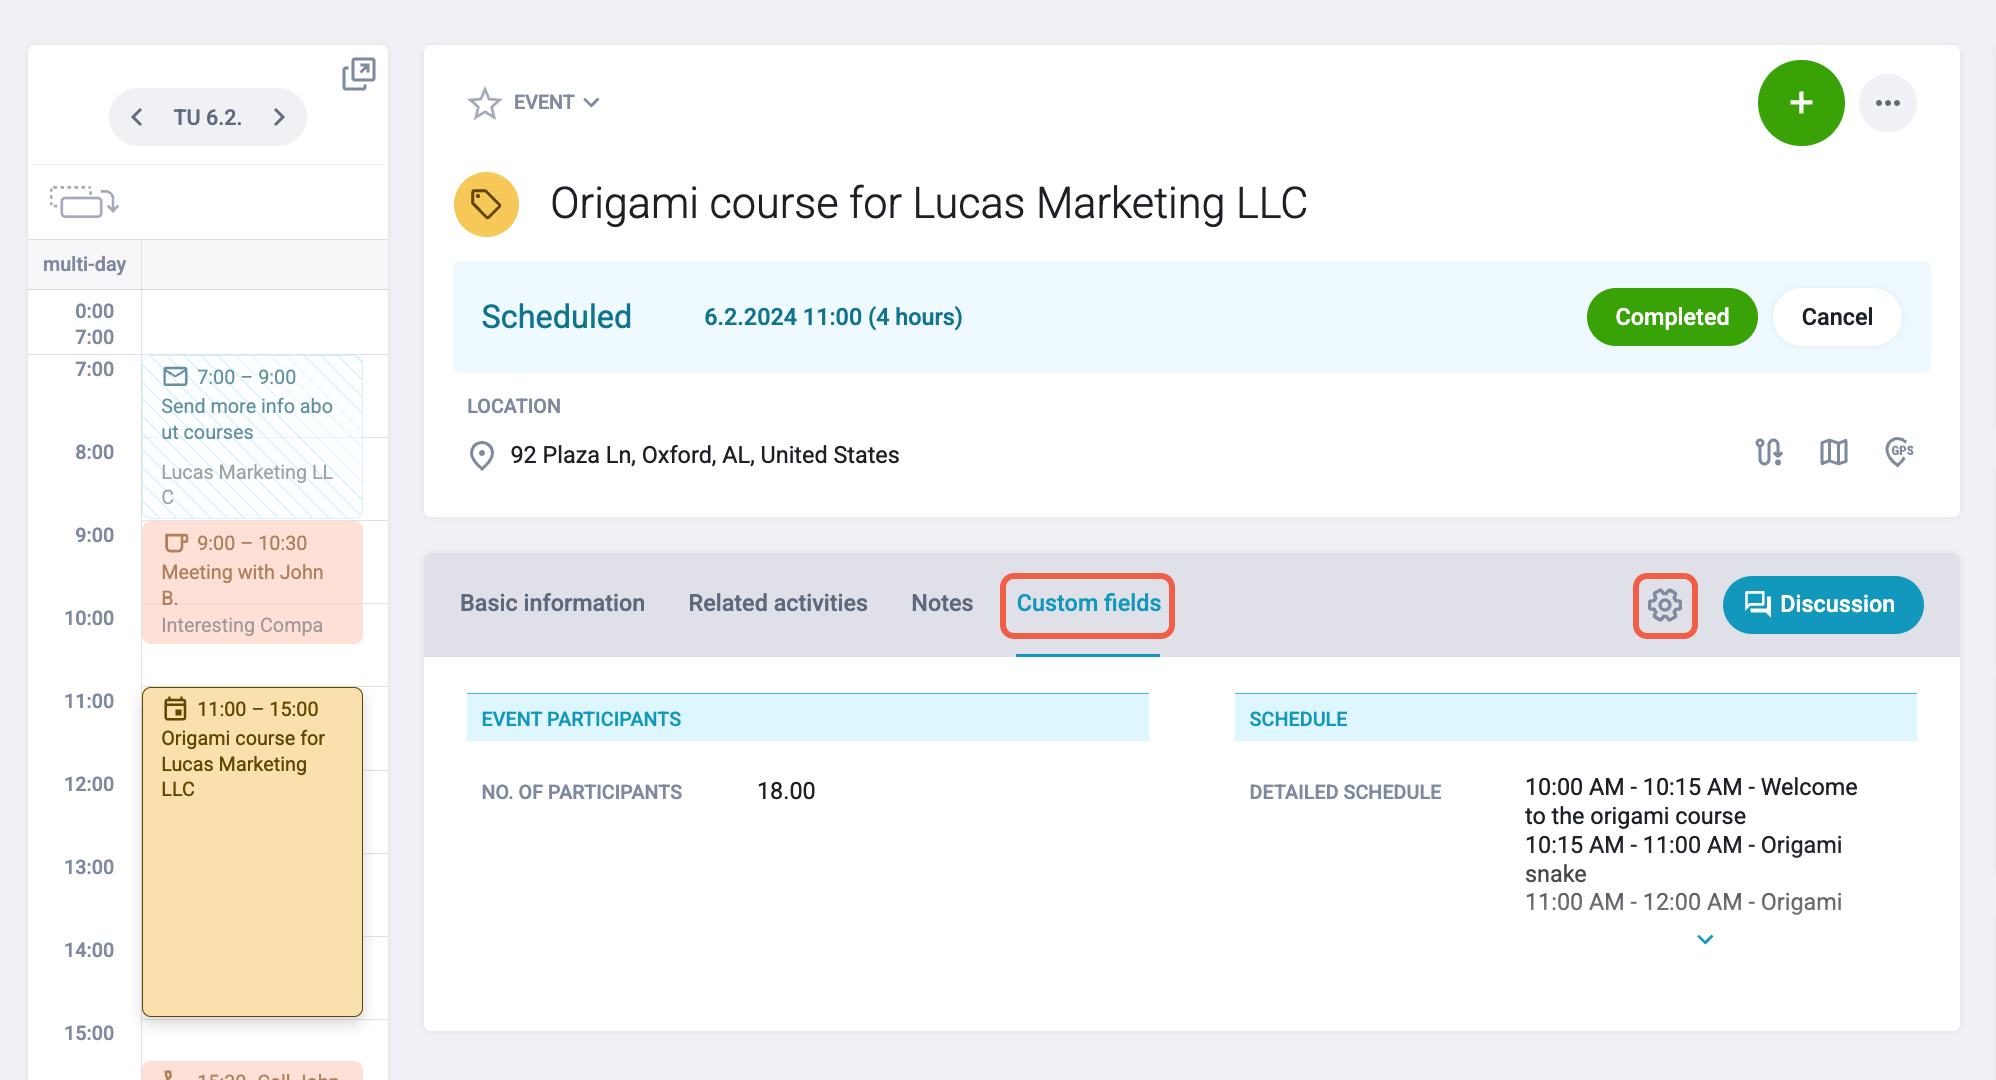The width and height of the screenshot is (1996, 1080).
Task: Show location on map icon
Action: coord(1834,452)
